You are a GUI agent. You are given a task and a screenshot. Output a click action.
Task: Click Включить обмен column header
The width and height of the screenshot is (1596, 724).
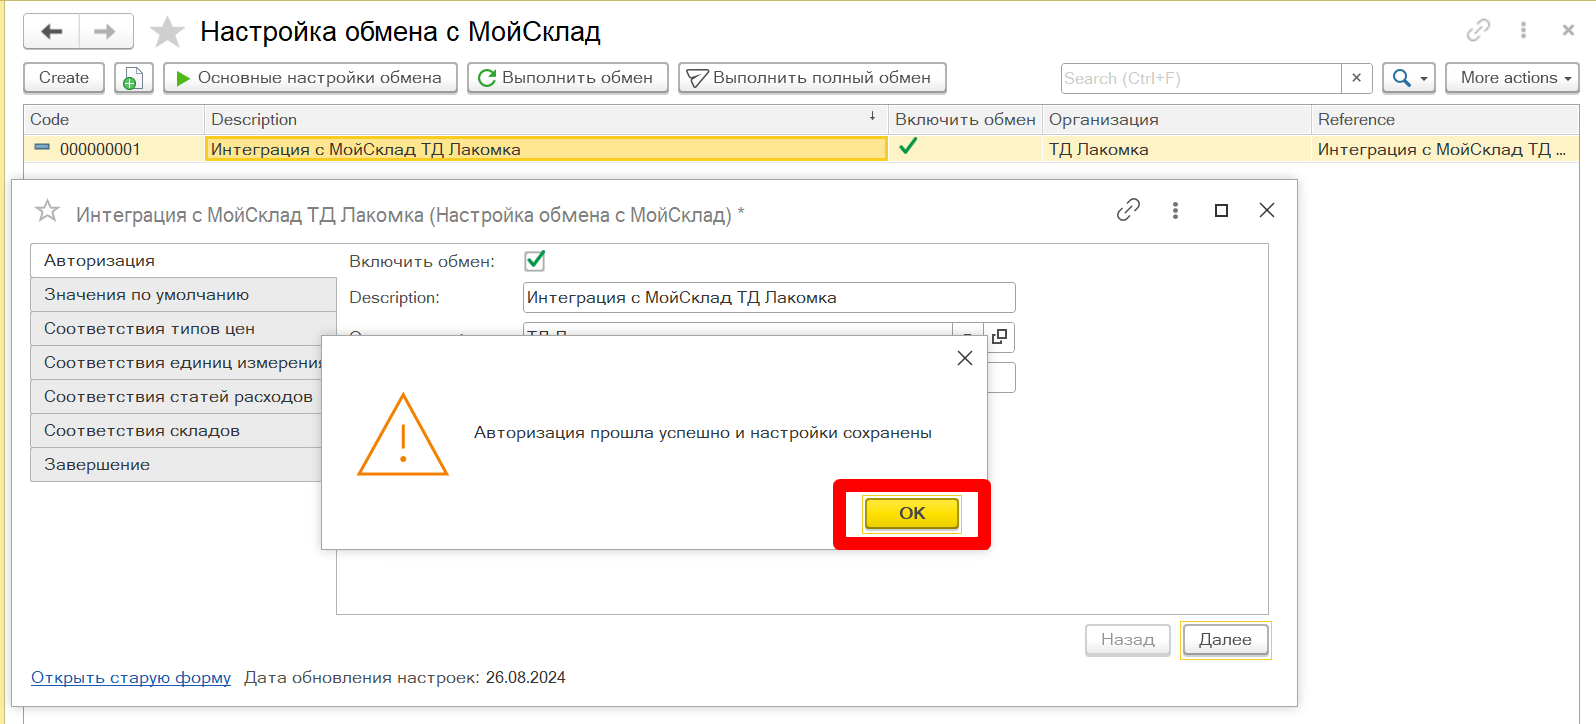pyautogui.click(x=965, y=119)
